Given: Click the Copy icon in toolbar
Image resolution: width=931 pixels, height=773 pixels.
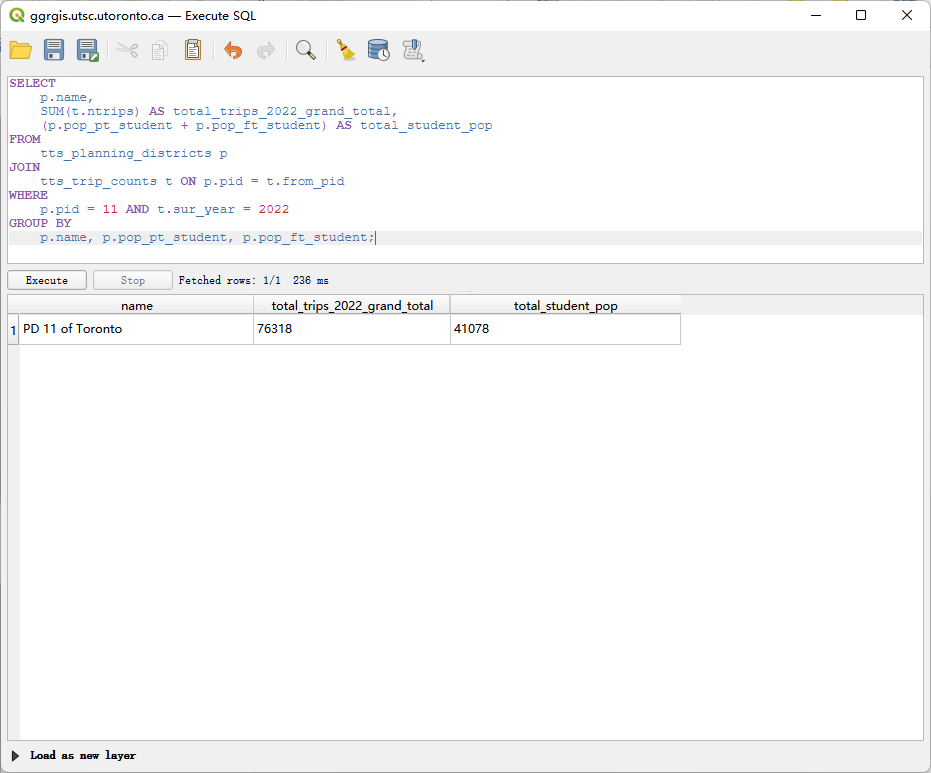Looking at the screenshot, I should (160, 50).
